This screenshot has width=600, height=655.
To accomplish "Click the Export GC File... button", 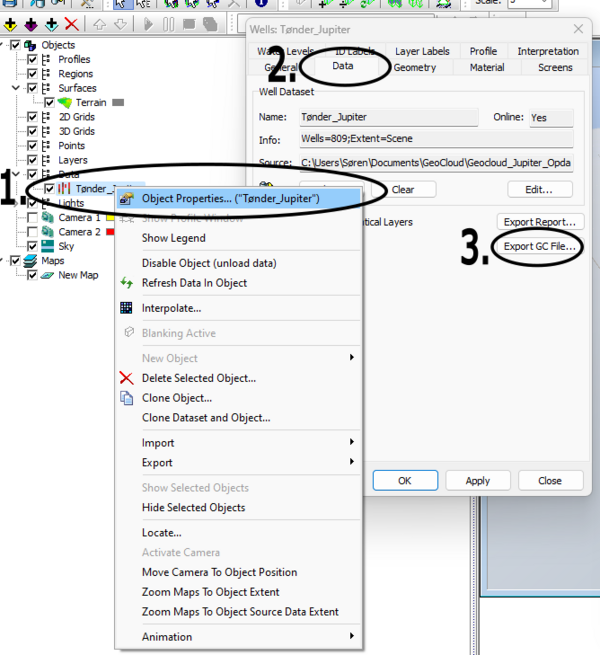I will [539, 246].
